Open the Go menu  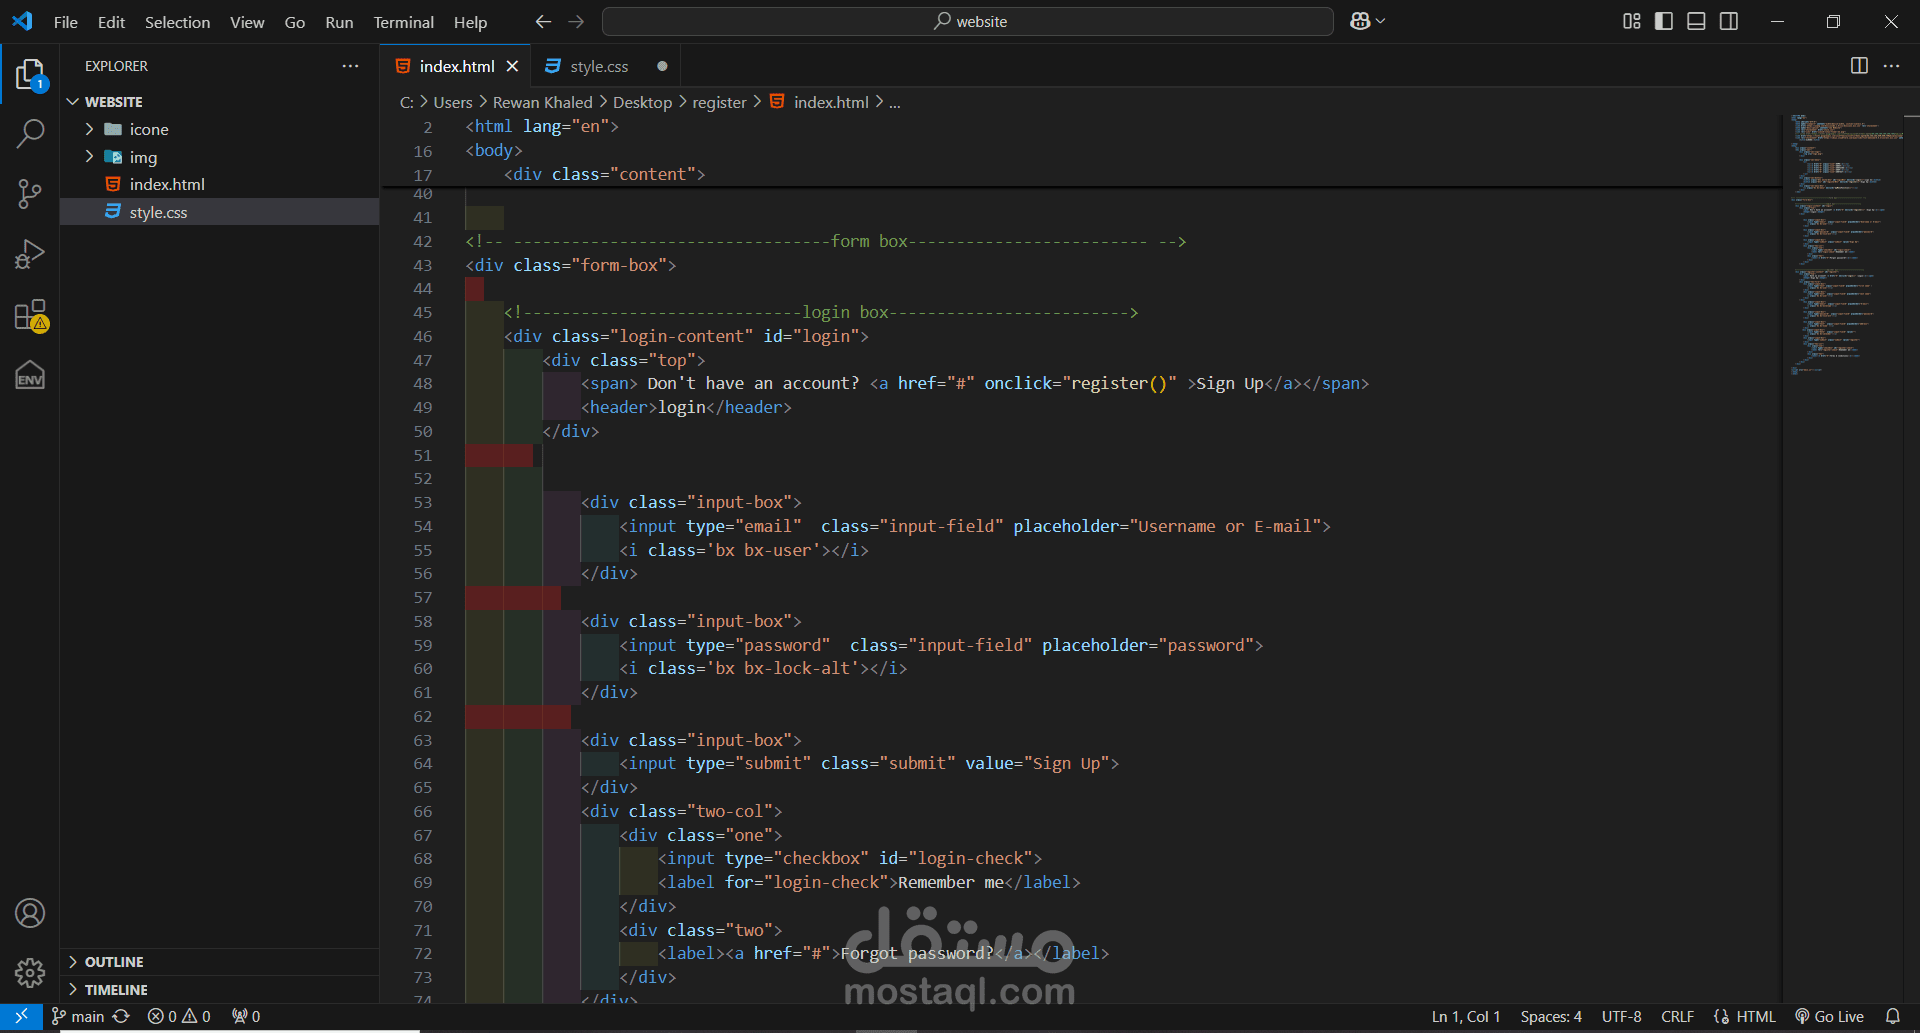[294, 22]
